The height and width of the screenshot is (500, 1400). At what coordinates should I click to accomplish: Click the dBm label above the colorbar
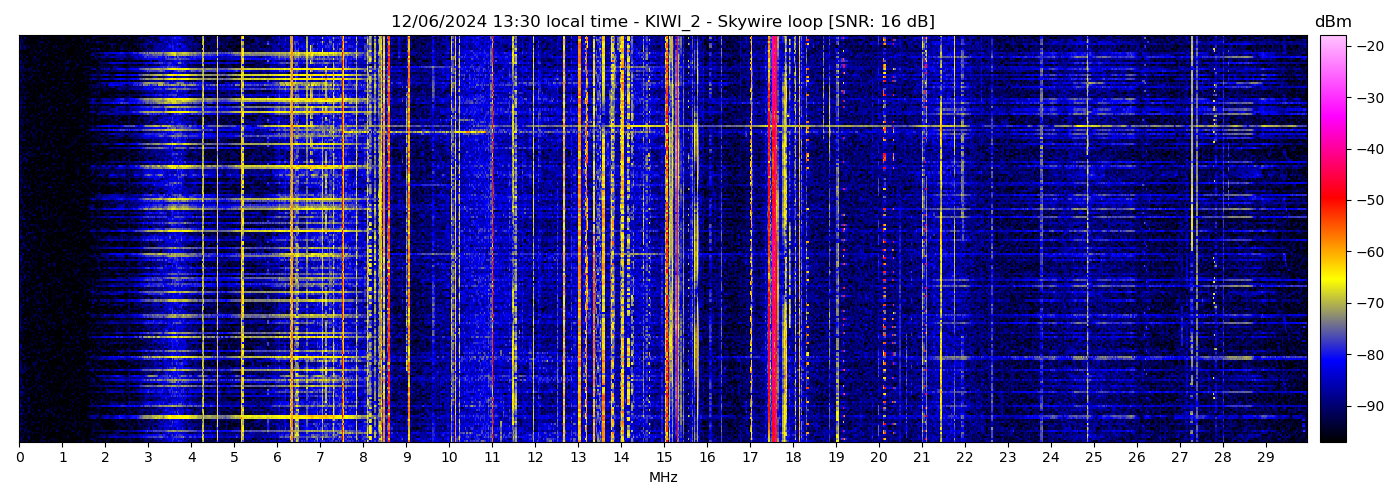[x=1332, y=22]
